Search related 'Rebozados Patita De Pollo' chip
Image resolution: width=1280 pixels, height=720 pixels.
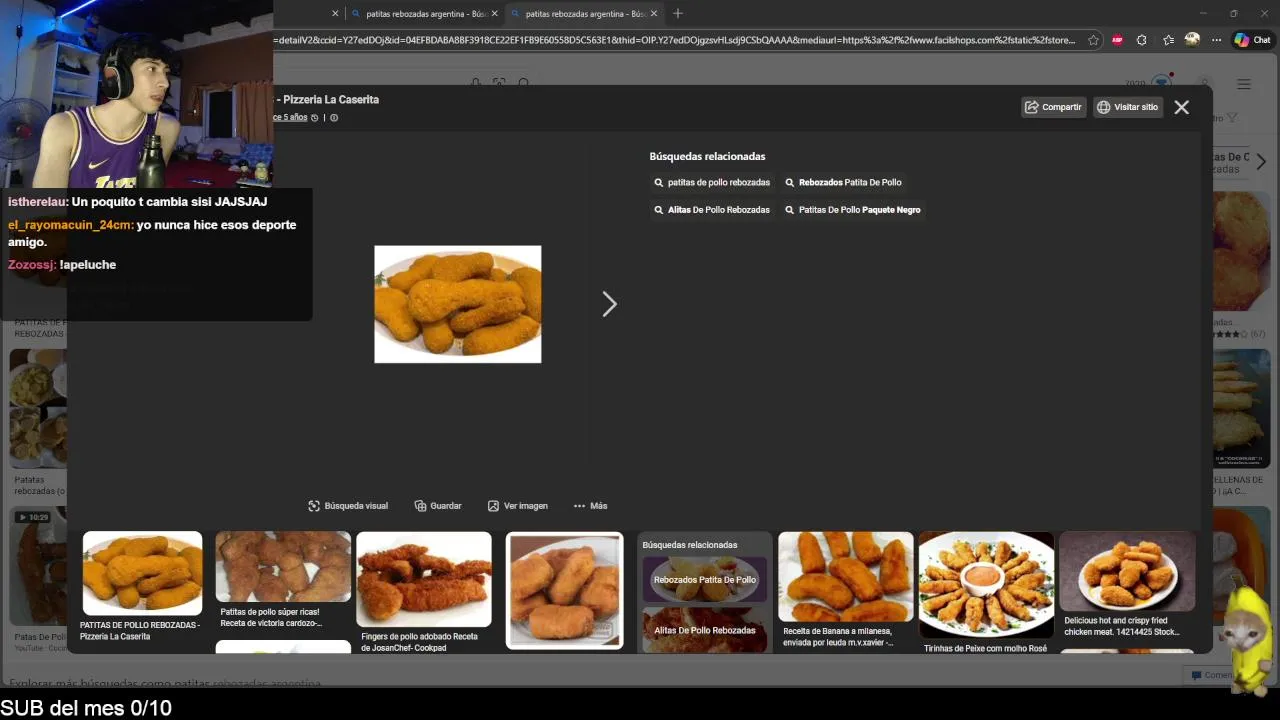click(x=843, y=183)
